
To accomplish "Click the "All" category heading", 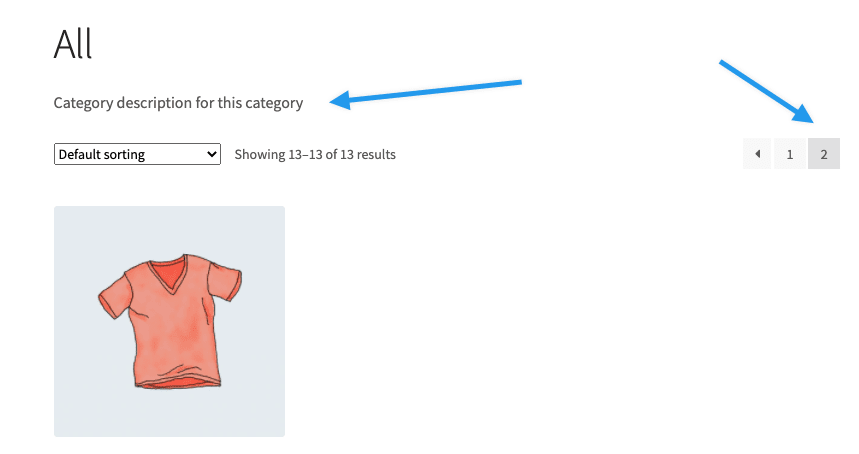I will click(73, 44).
